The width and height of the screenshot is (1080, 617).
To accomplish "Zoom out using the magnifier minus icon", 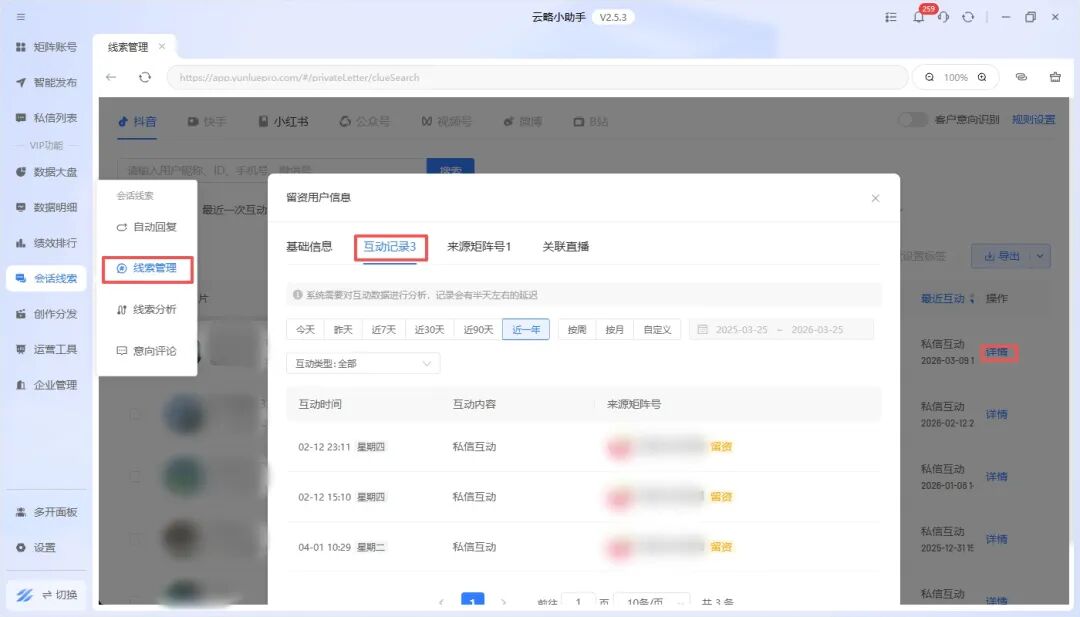I will [x=929, y=77].
